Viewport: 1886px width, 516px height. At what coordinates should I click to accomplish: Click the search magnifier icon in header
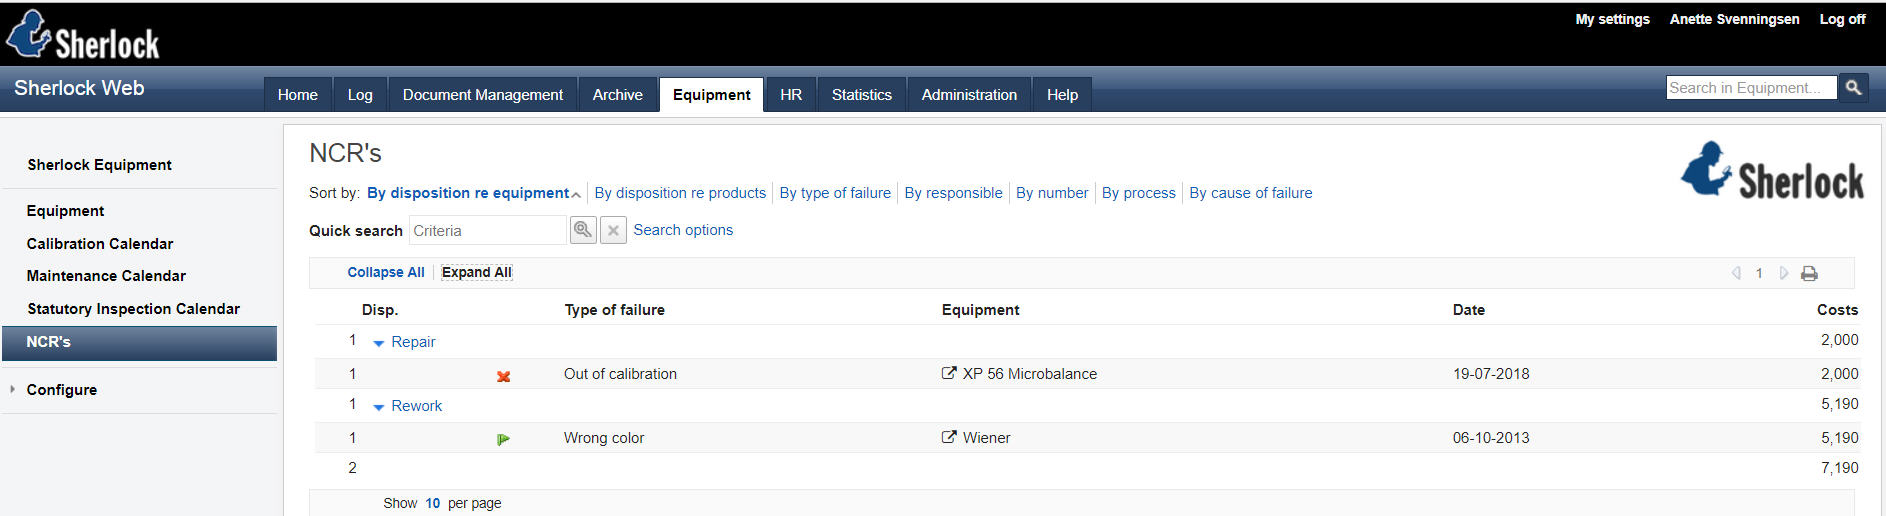[1853, 88]
